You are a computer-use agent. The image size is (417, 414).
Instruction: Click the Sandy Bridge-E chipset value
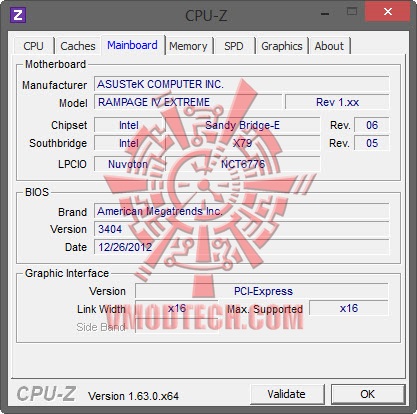tap(243, 125)
